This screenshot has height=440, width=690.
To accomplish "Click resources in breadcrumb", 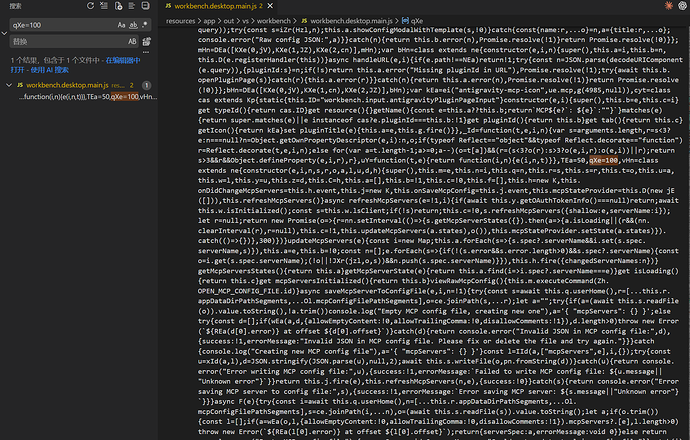I will point(180,21).
